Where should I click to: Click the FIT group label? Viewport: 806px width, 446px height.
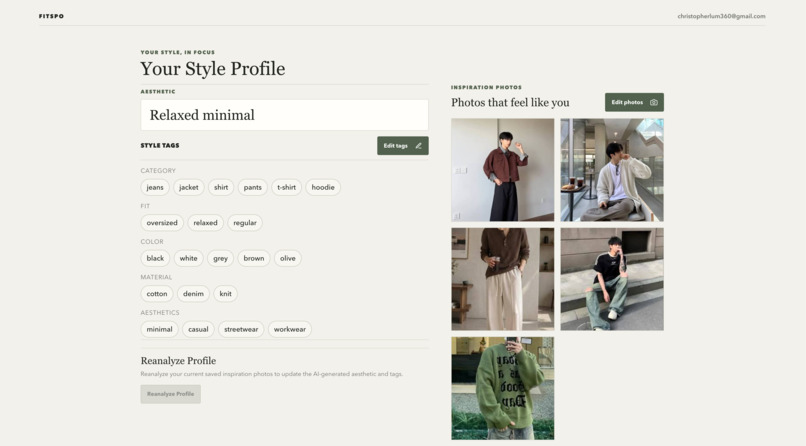(145, 206)
